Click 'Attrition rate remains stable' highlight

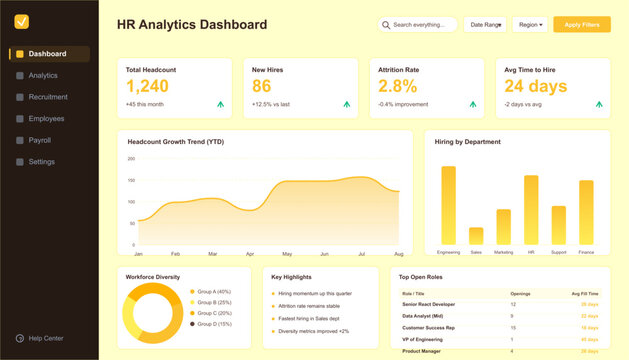pyautogui.click(x=309, y=306)
